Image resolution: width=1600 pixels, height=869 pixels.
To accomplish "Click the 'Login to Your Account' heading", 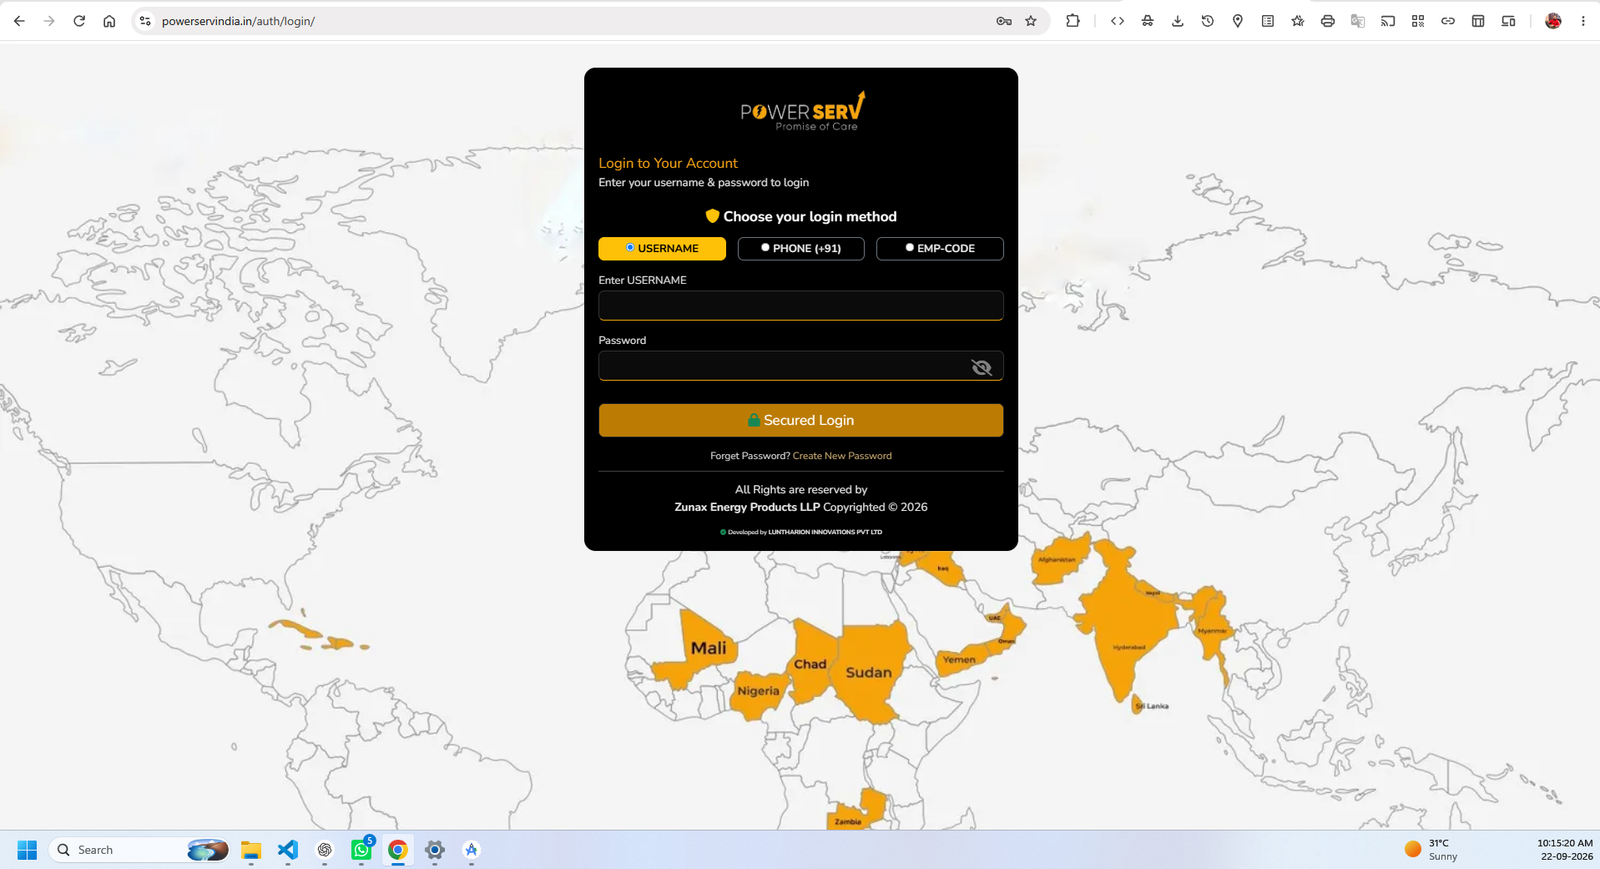I will [668, 163].
